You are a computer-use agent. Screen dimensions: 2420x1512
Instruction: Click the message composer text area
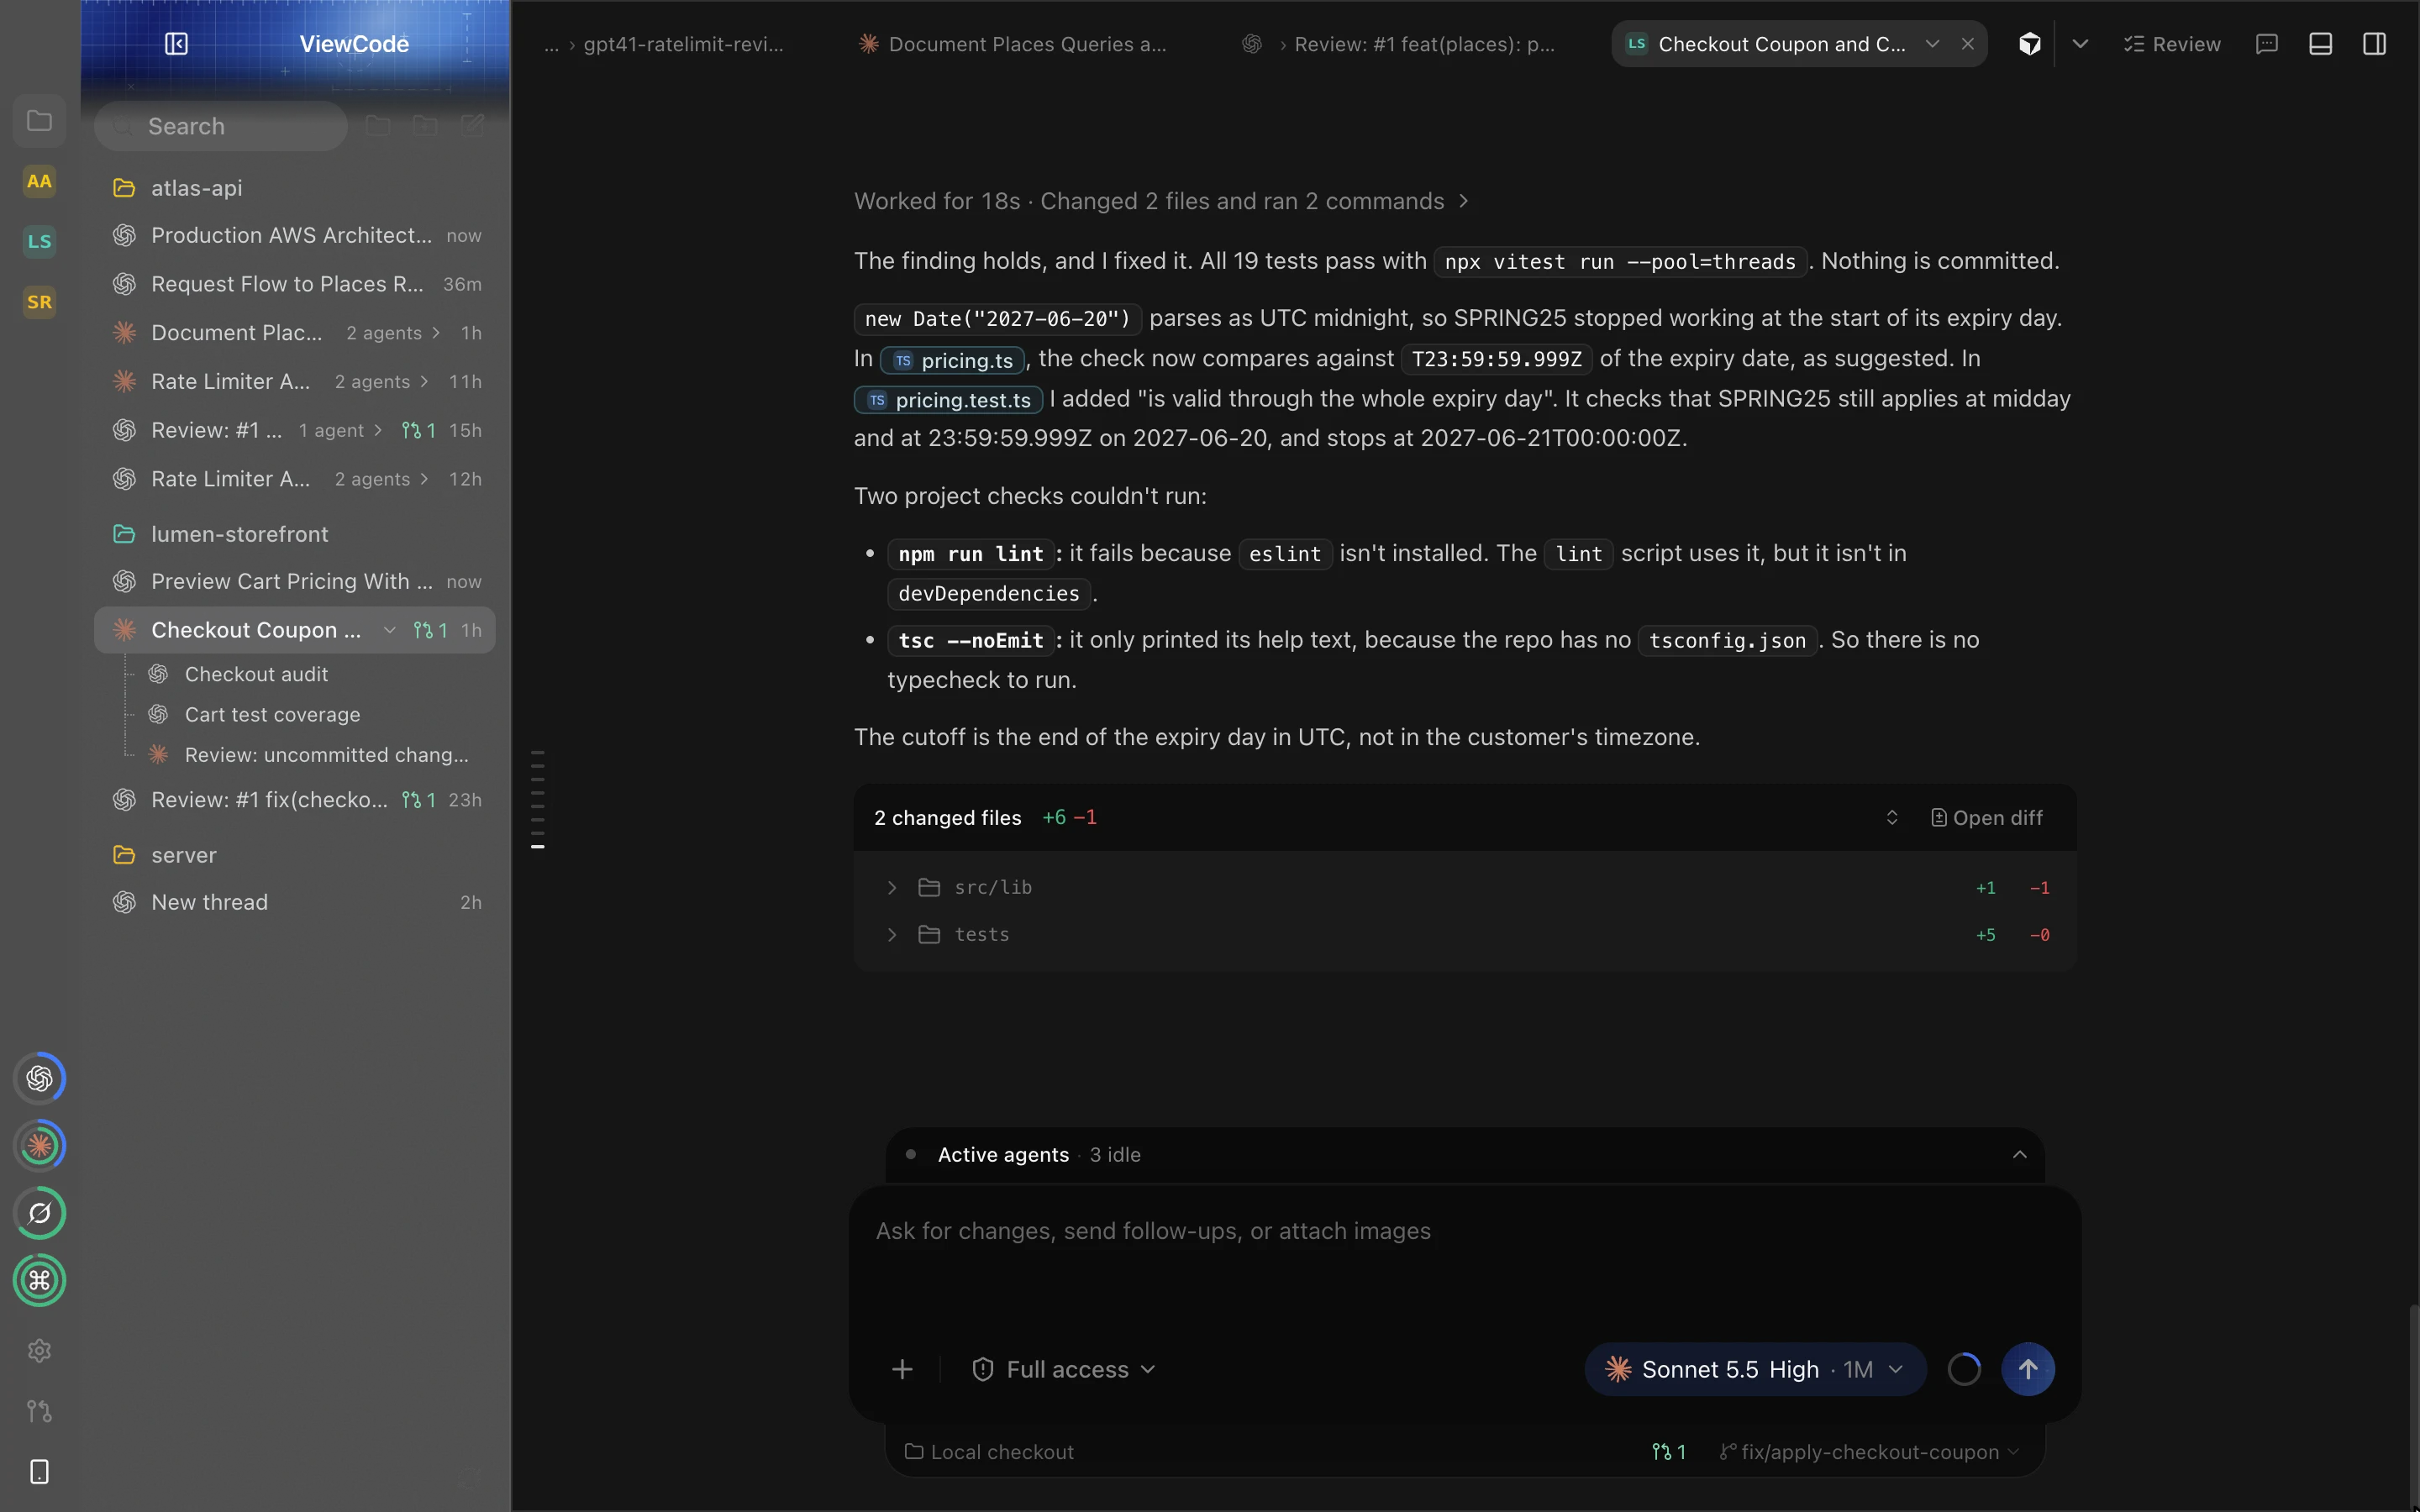[x=1464, y=1262]
